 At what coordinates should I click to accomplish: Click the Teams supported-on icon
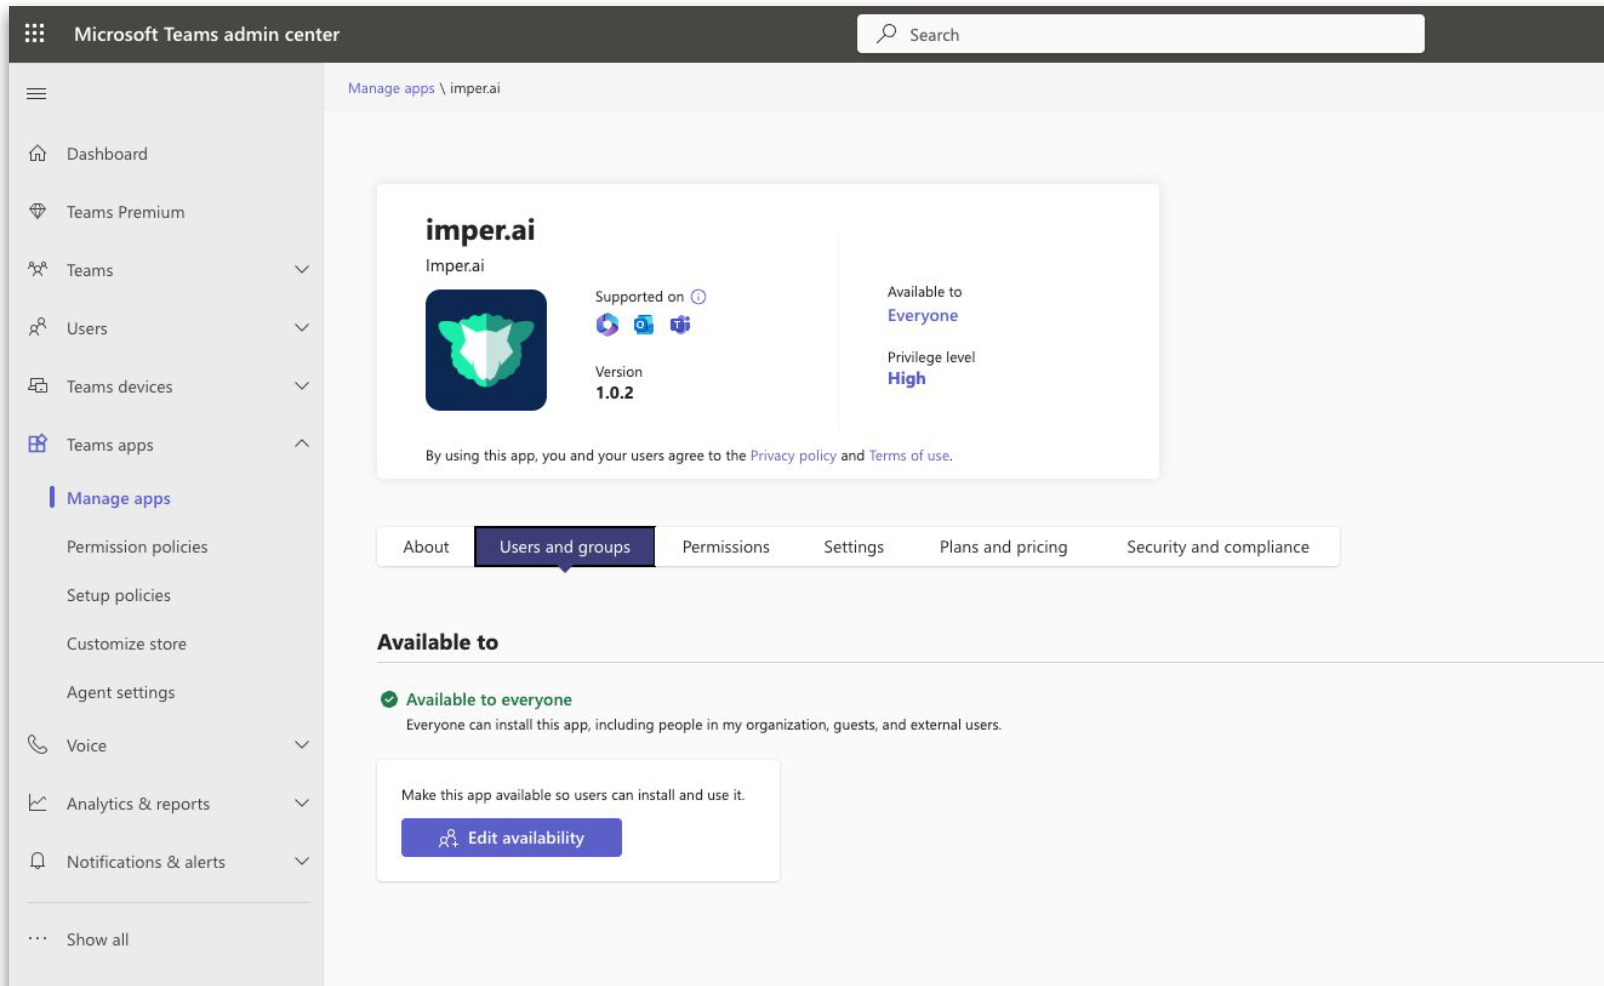[x=680, y=324]
